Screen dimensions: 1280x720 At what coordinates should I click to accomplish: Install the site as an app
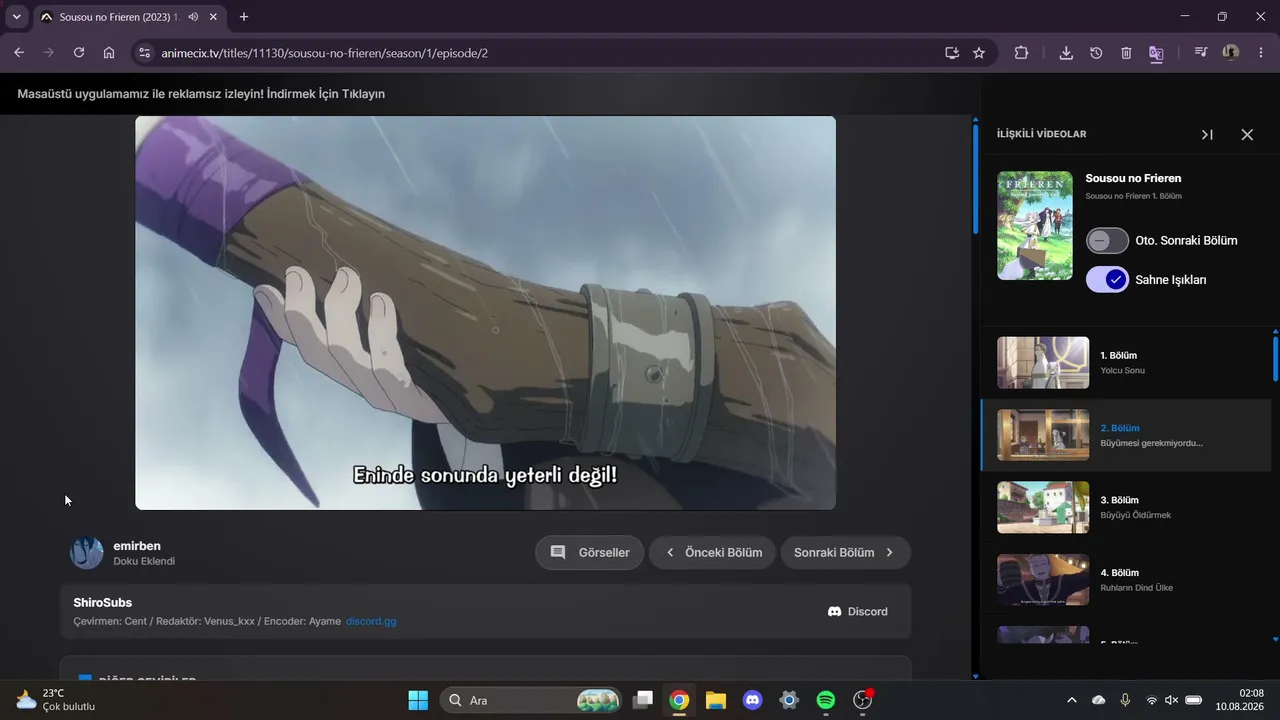952,53
